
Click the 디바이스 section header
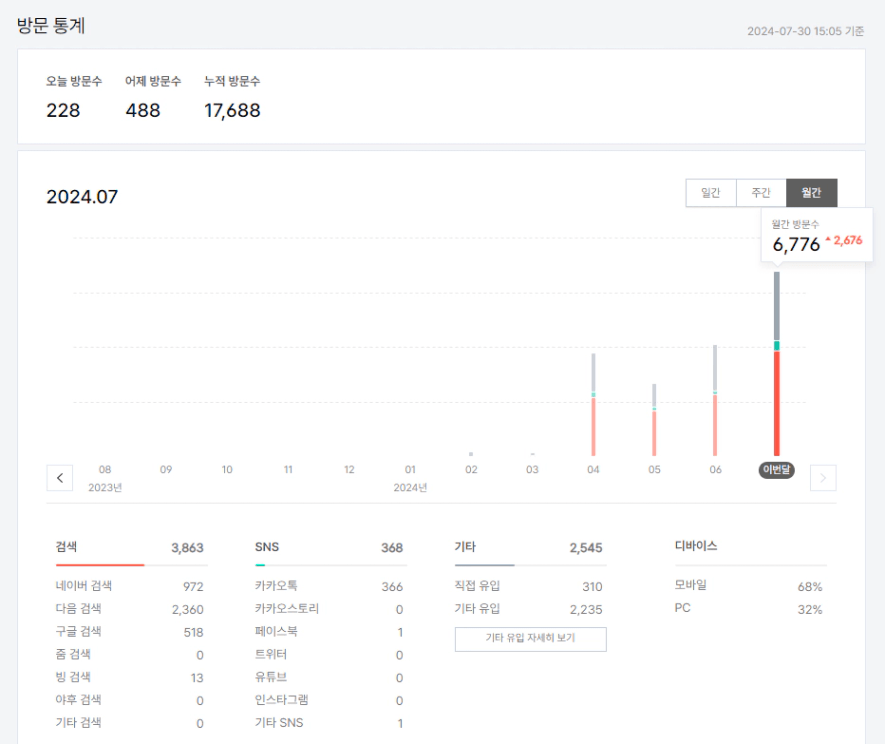(x=696, y=546)
